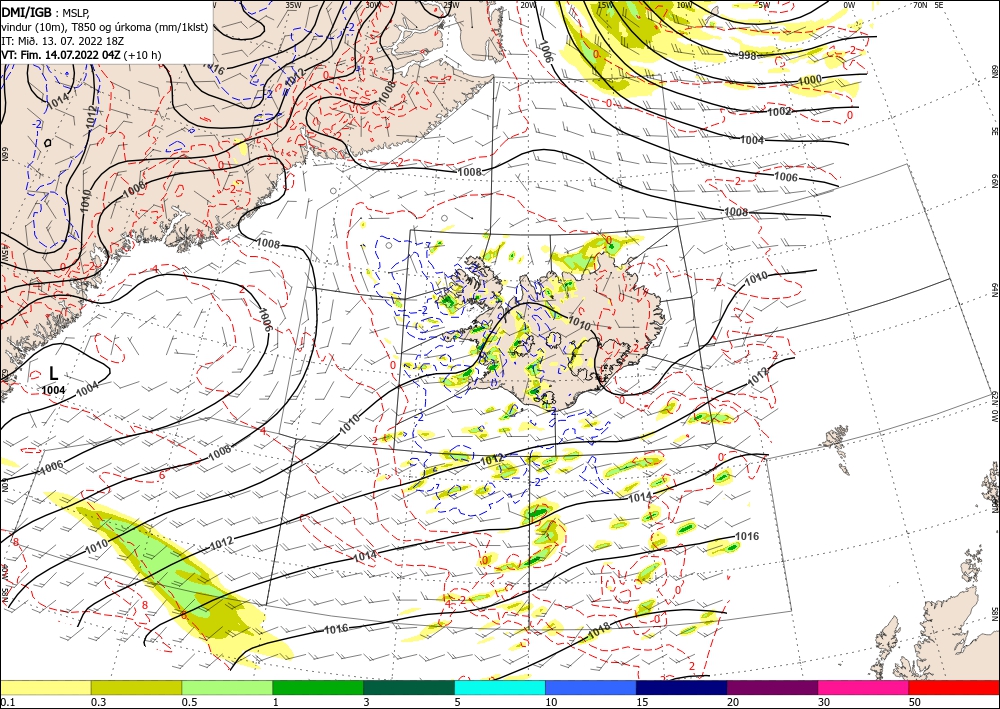Click the '20' legend value label
Image resolution: width=1000 pixels, height=709 pixels.
pyautogui.click(x=733, y=702)
